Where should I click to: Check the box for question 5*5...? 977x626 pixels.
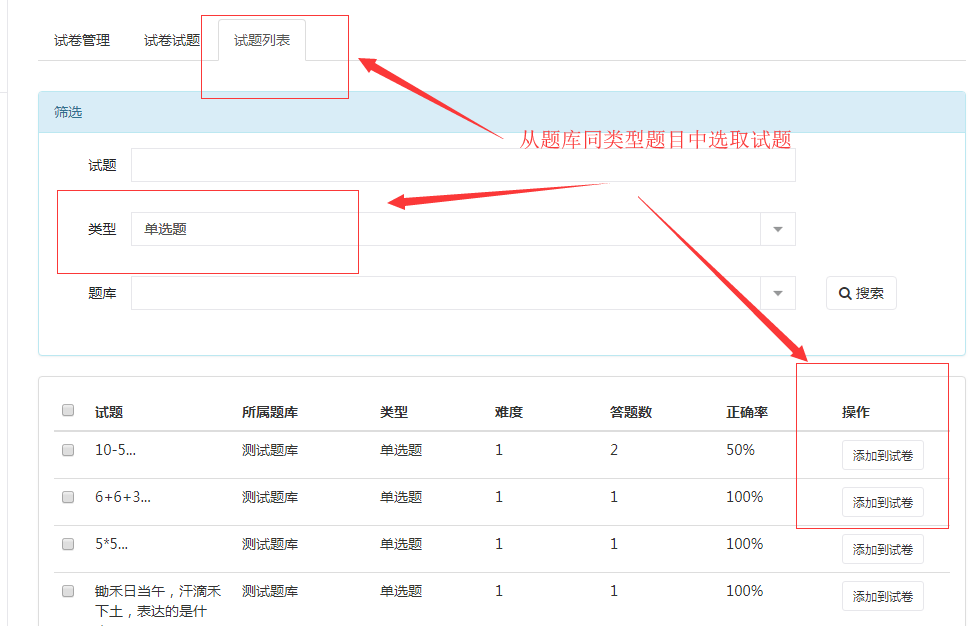pos(68,544)
